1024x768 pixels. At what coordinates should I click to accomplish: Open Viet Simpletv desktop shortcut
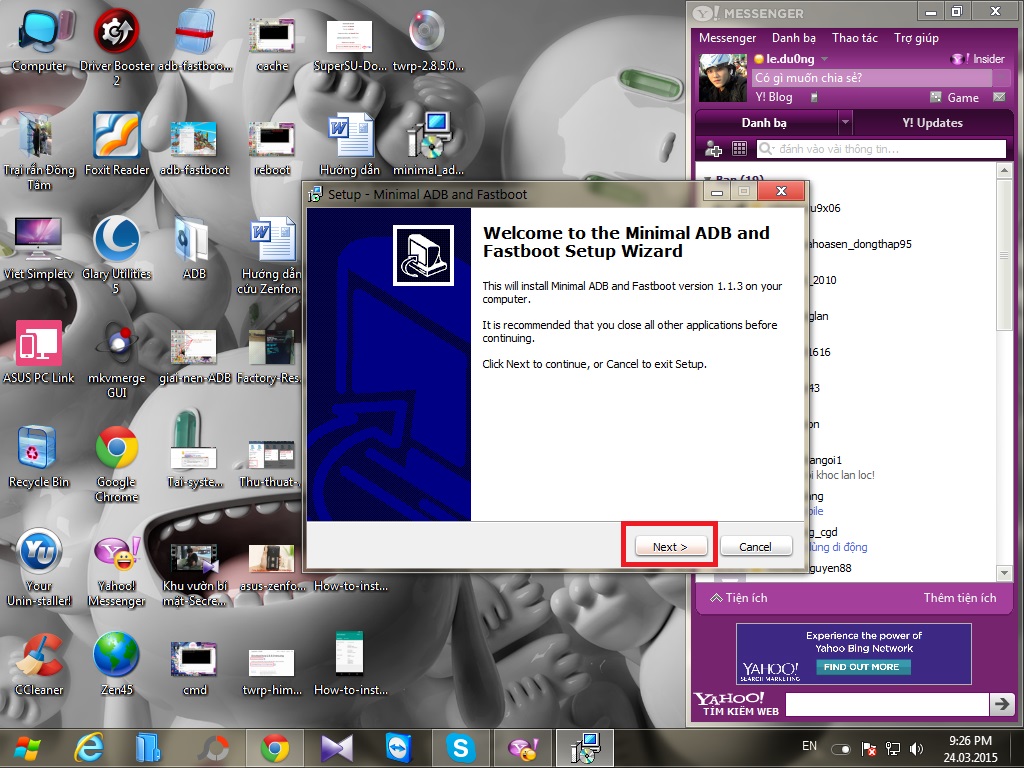[x=39, y=248]
